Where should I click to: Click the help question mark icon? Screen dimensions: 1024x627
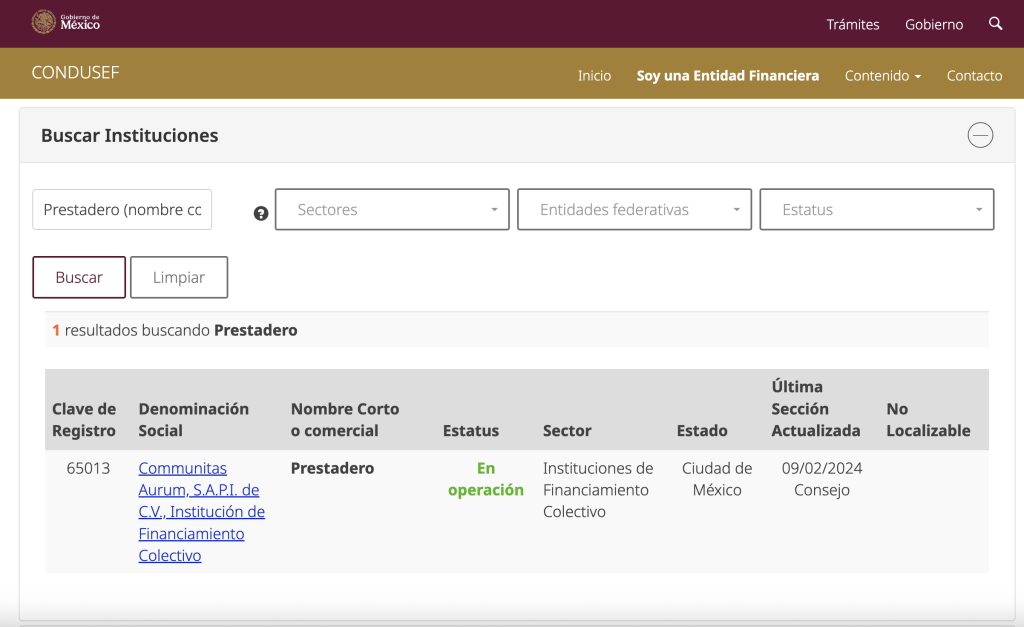(x=261, y=214)
